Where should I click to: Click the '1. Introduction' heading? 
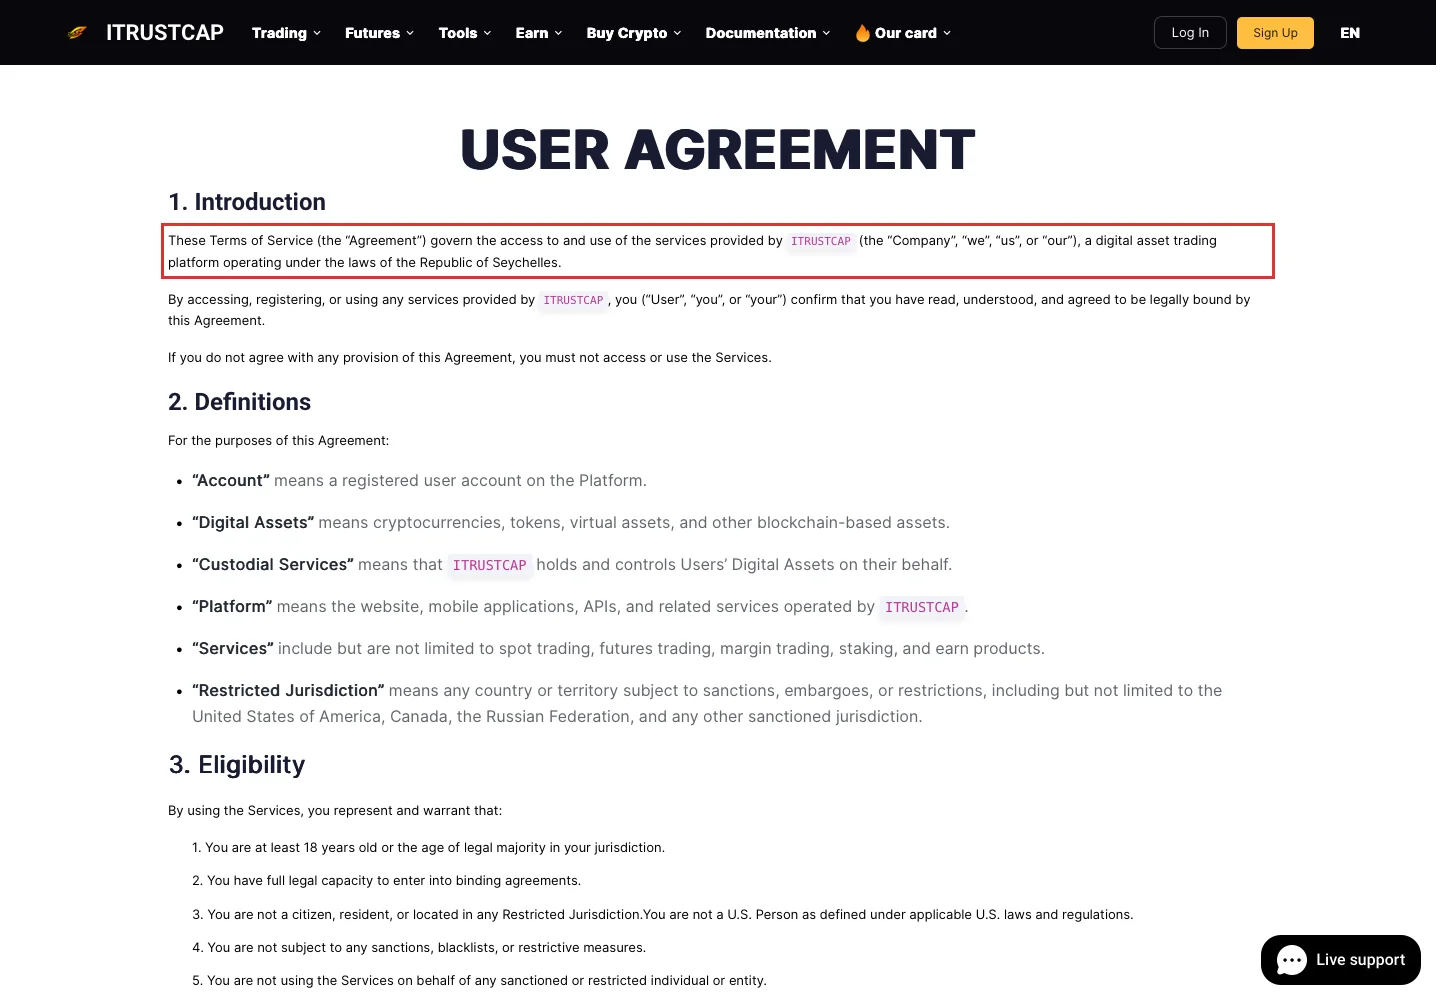pos(247,202)
